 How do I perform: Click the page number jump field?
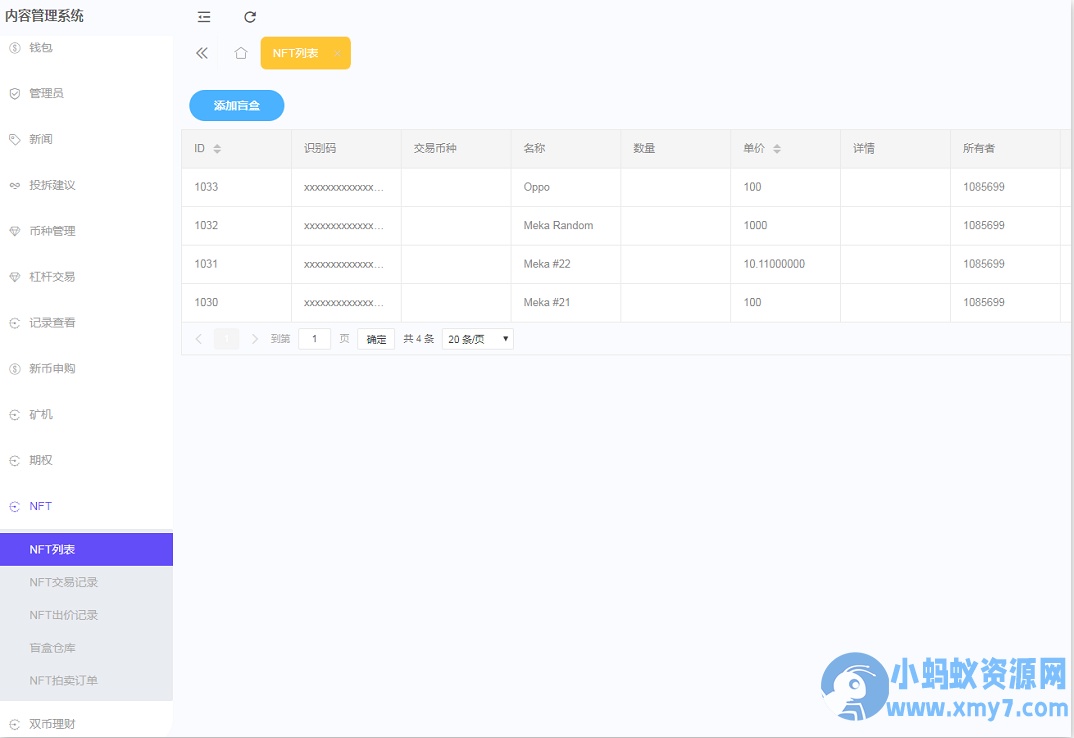tap(314, 339)
